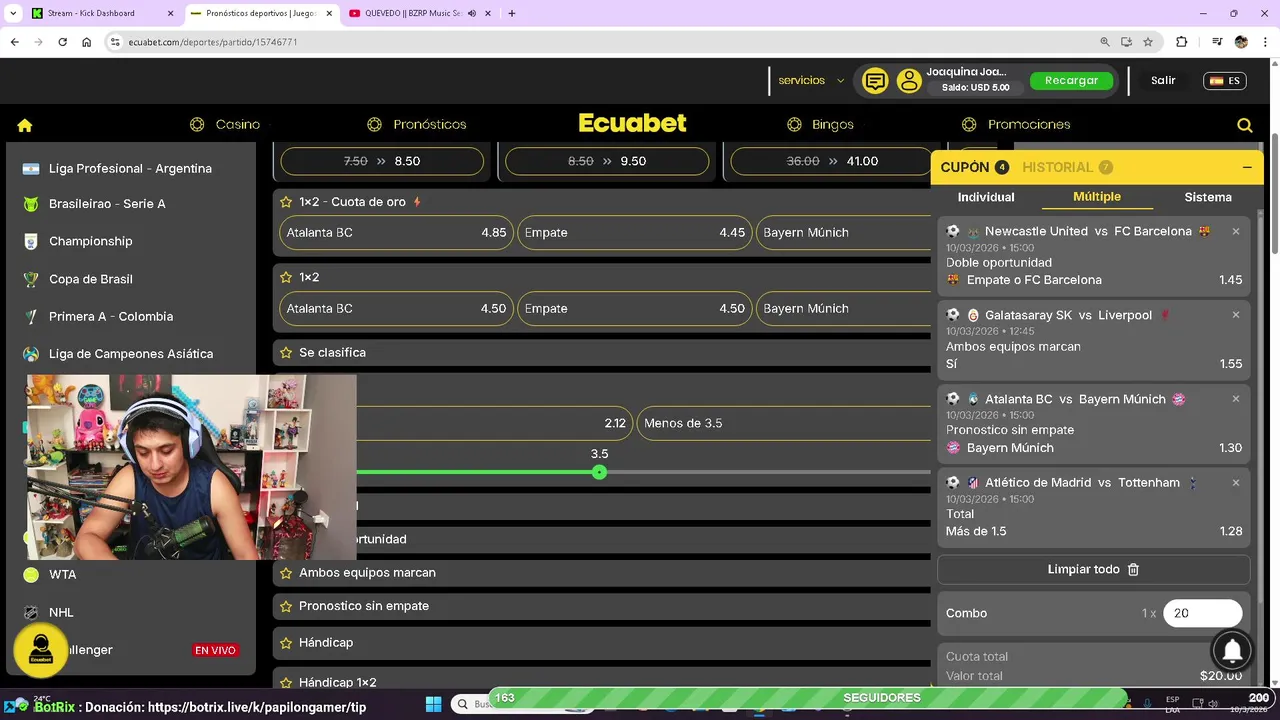
Task: Click the Recargar button
Action: 1071,81
